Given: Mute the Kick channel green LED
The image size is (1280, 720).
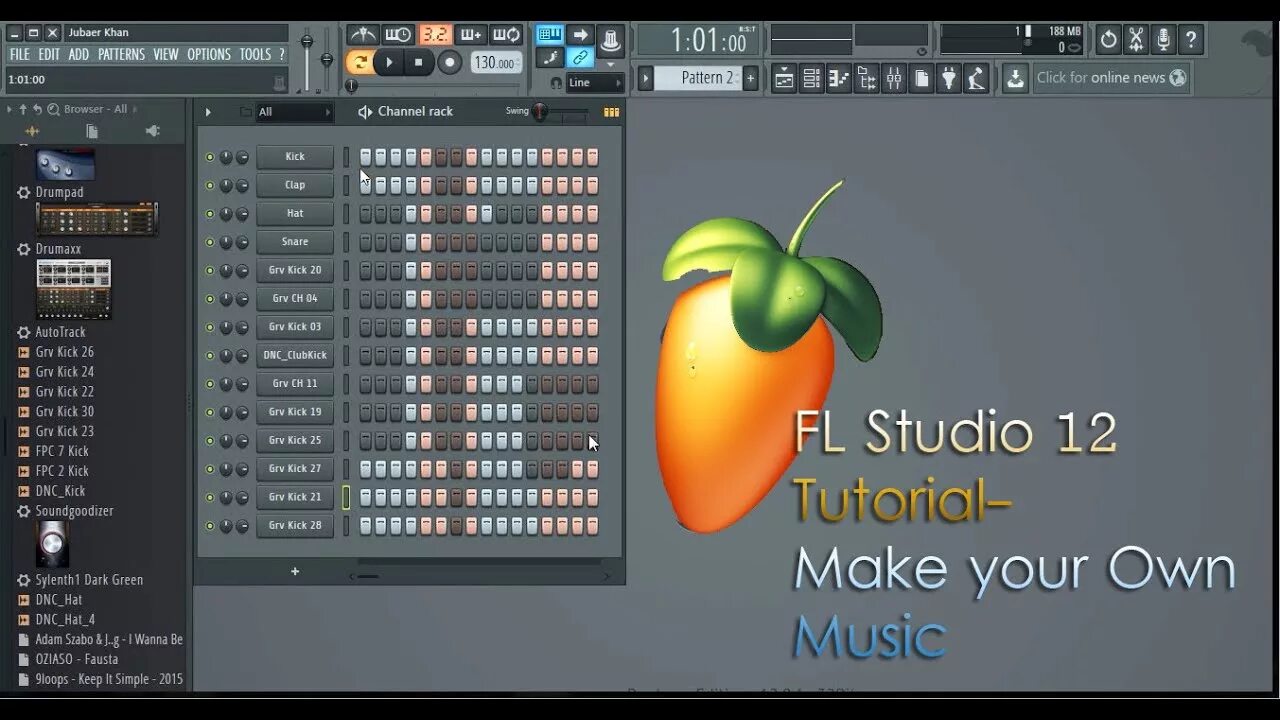Looking at the screenshot, I should [x=210, y=157].
